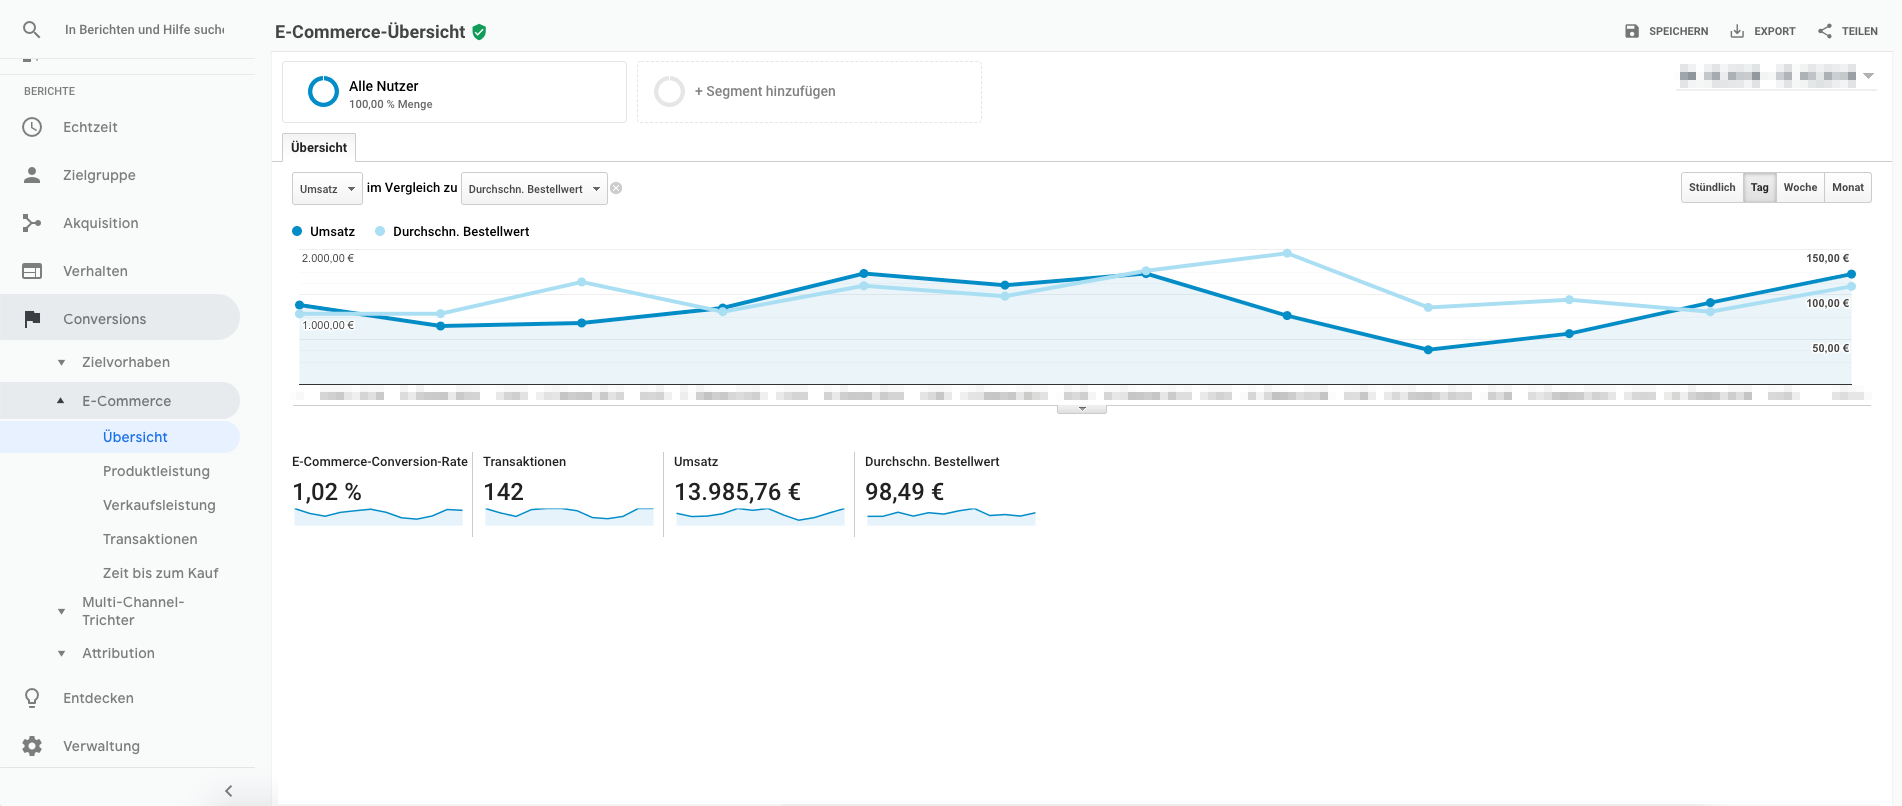
Task: Click the Alle Nutzer segment circle
Action: (323, 92)
